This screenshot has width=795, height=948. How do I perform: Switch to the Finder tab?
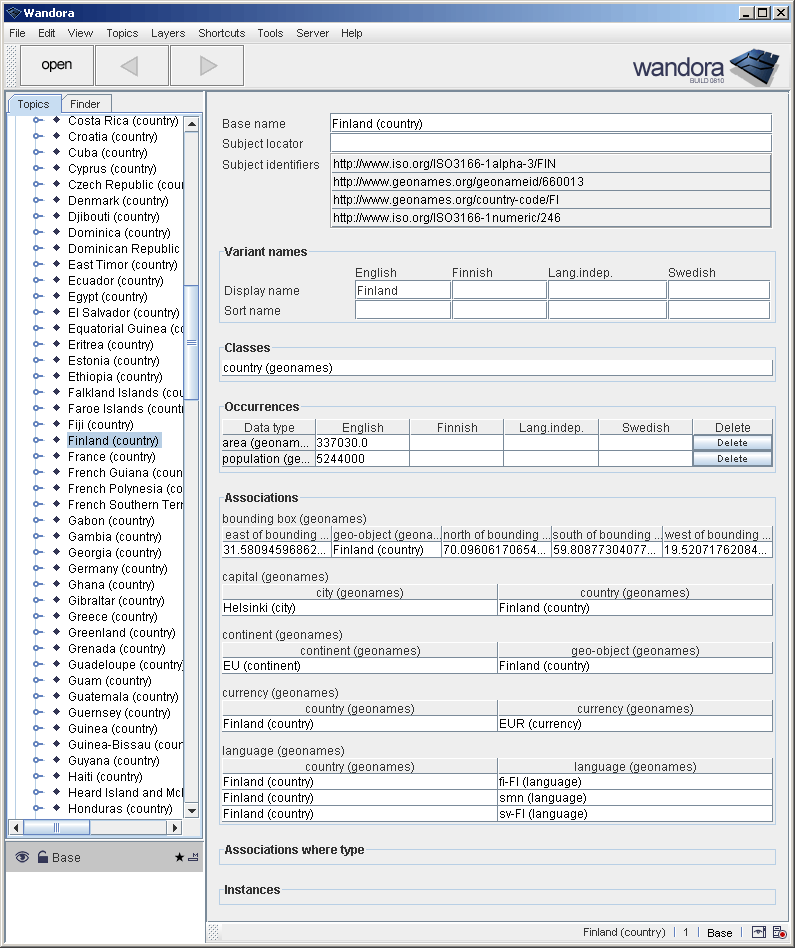(x=85, y=103)
